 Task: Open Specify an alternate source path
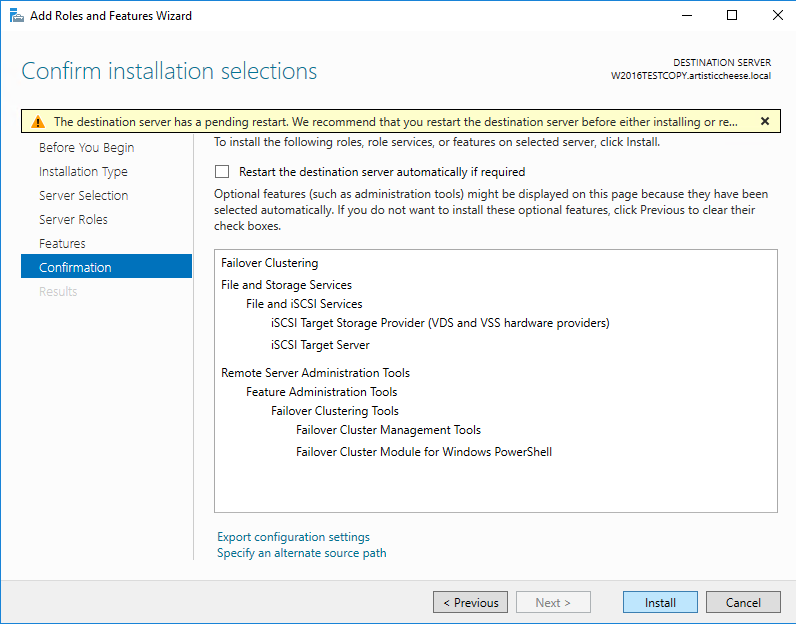pyautogui.click(x=301, y=553)
